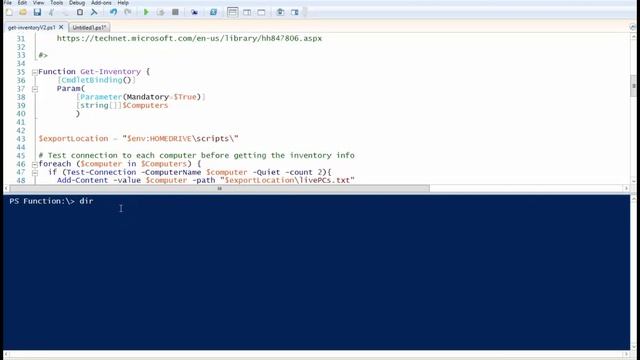Undo the last edit with the blue arrow
This screenshot has width=640, height=360.
click(113, 12)
